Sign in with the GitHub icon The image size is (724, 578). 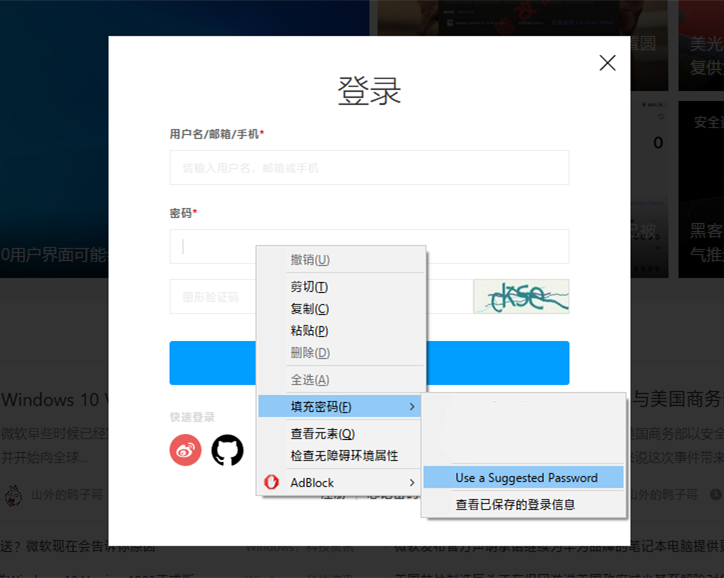227,450
